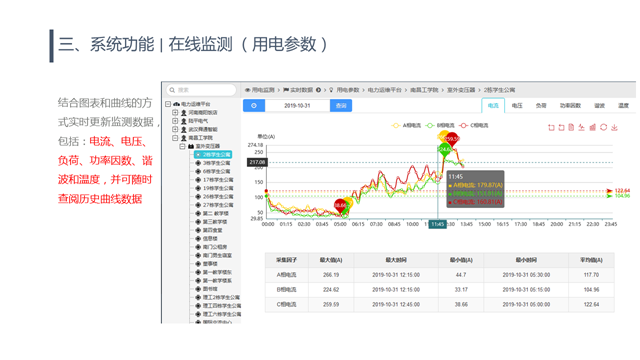Screen dimensions: 640x360
Task: Click the area zoom icon in chart toolbox
Action: tap(551, 127)
